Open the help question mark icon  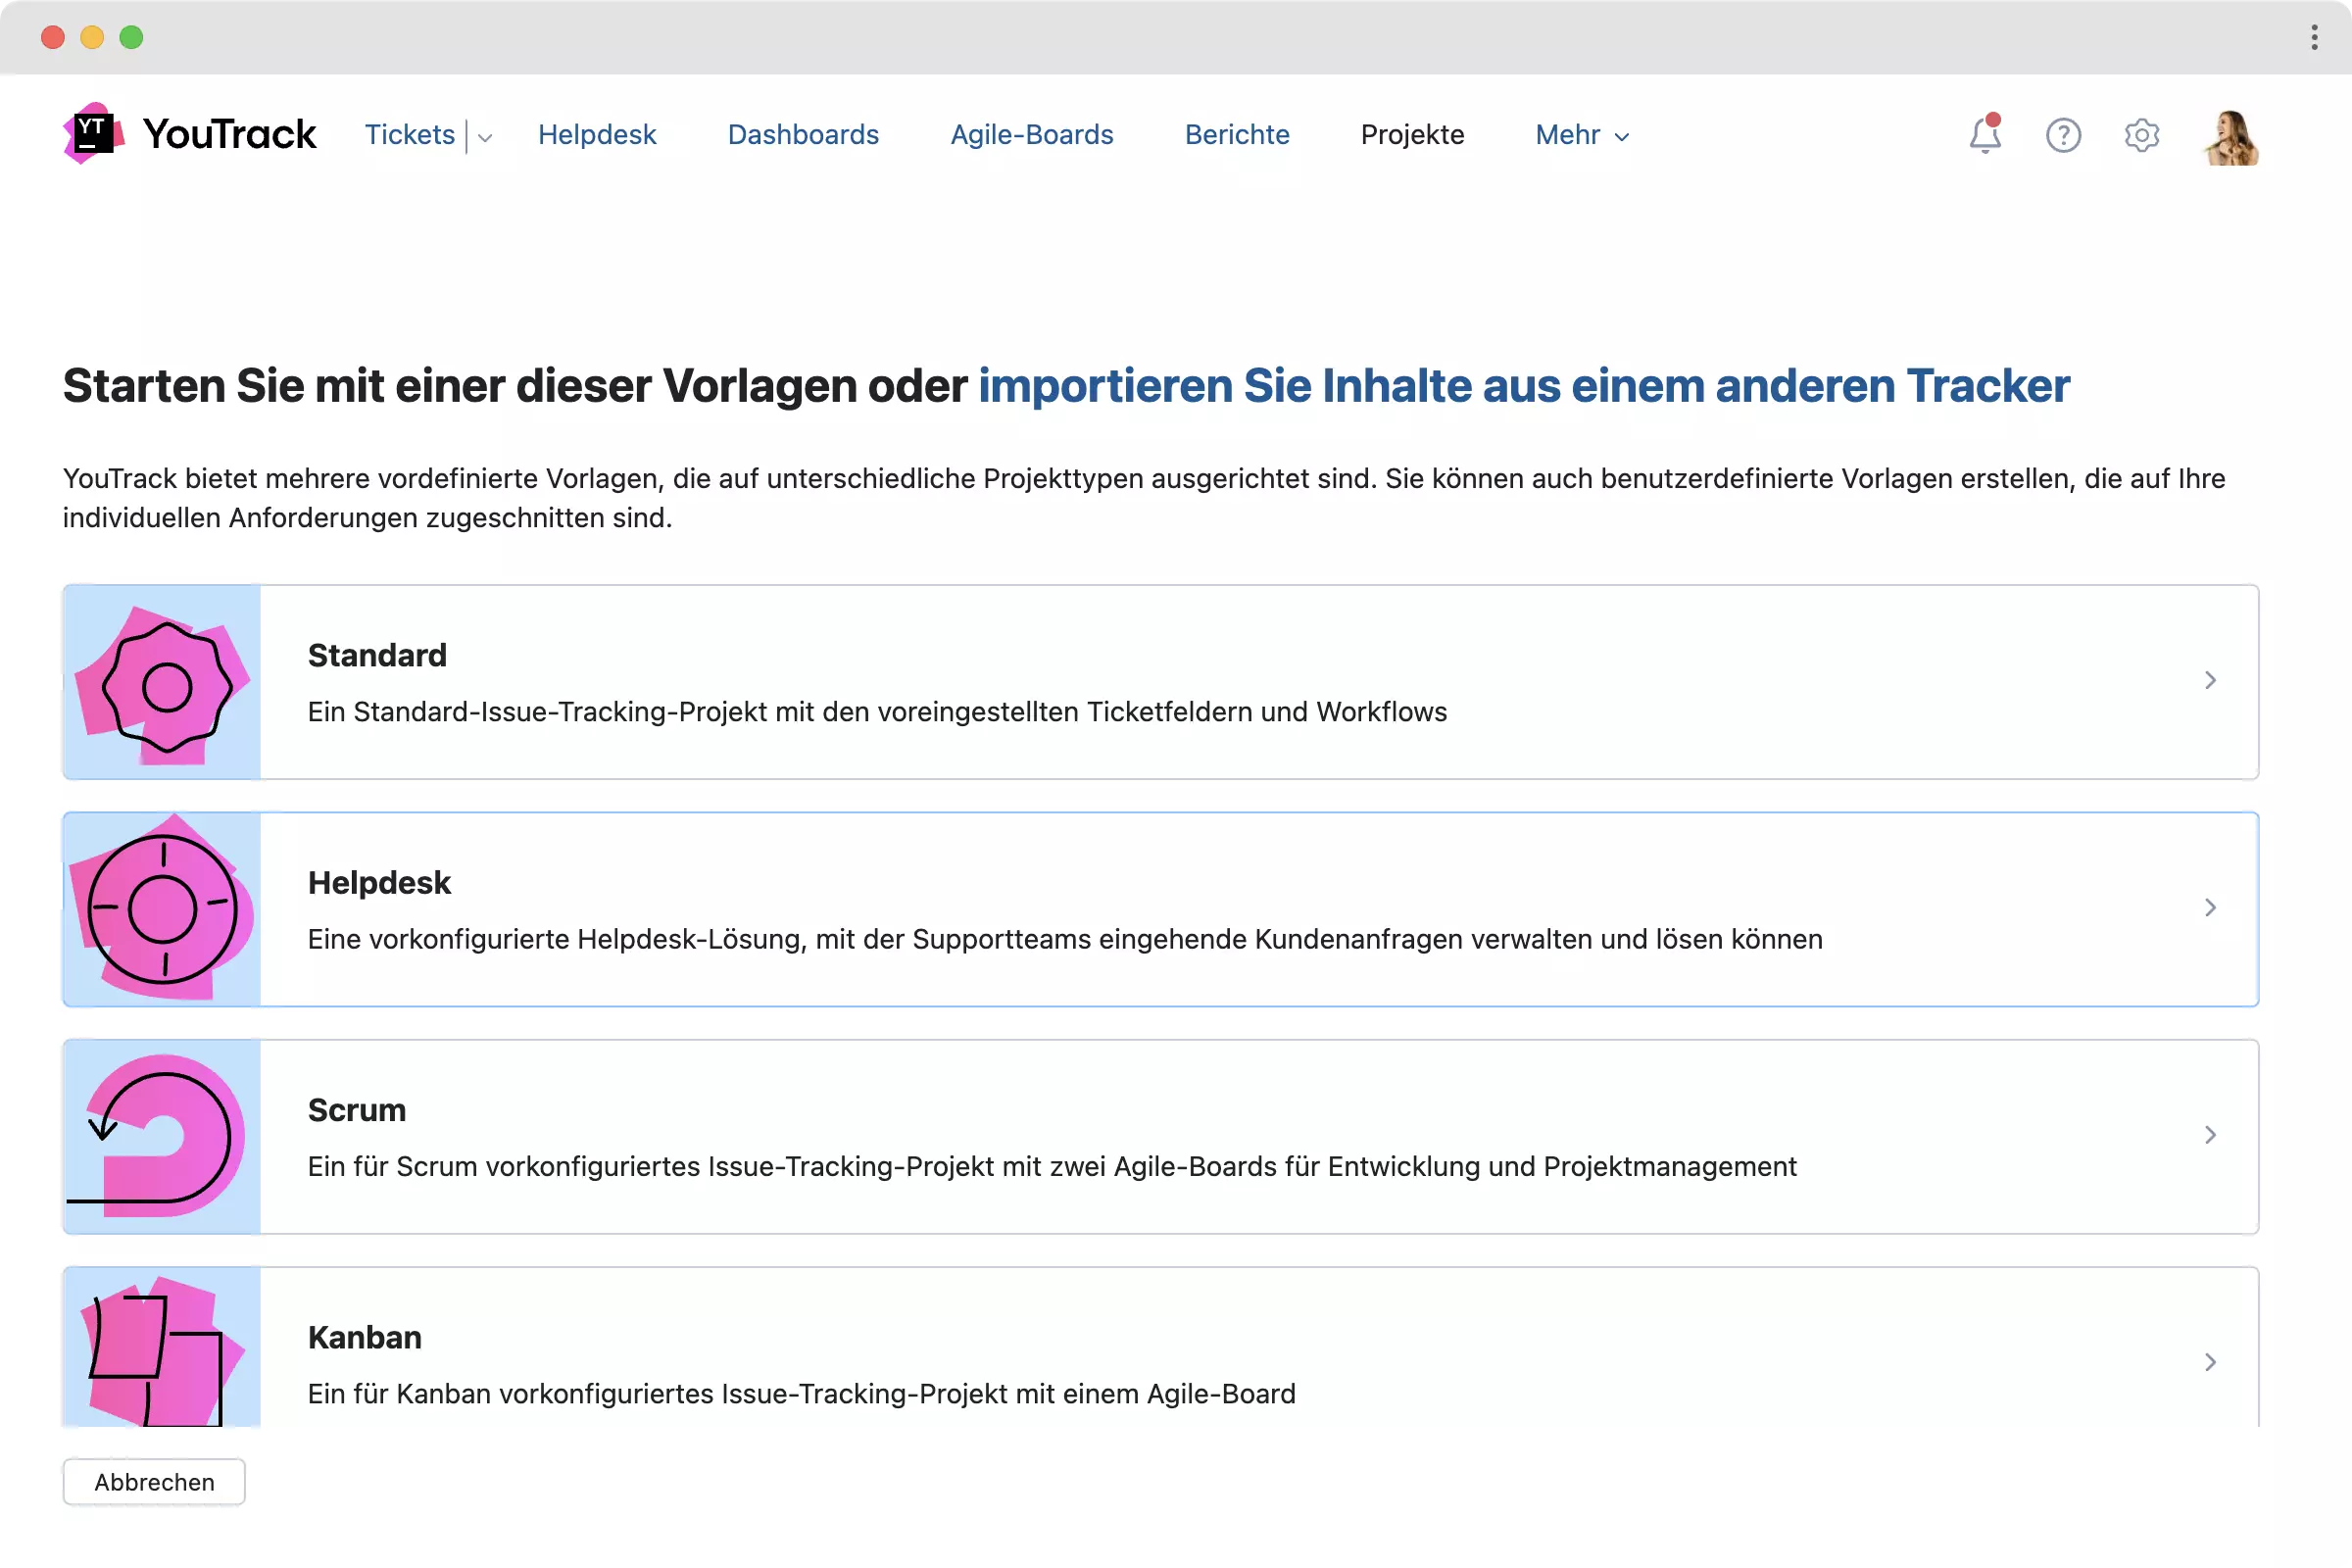2063,135
